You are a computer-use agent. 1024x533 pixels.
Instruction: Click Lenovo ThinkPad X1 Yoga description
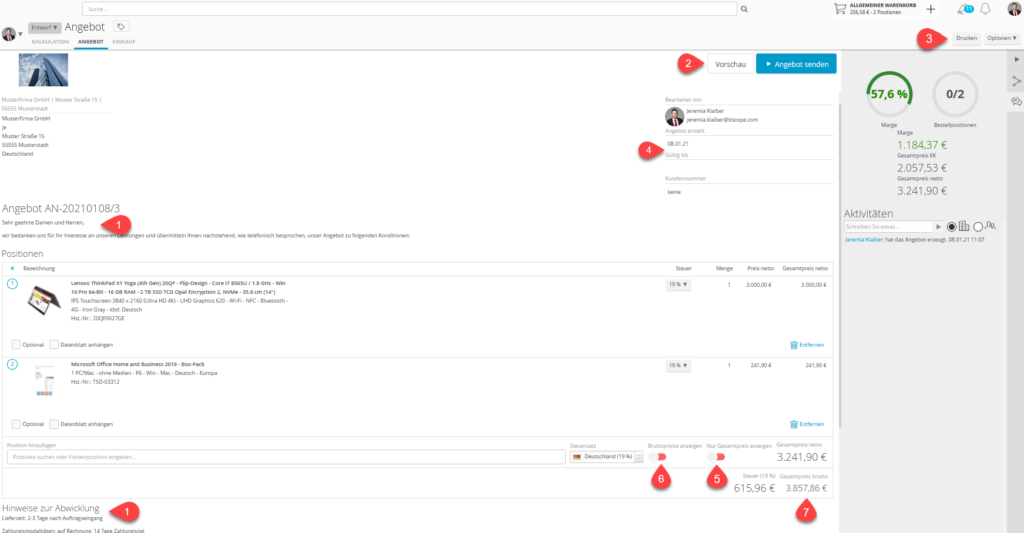pyautogui.click(x=179, y=300)
